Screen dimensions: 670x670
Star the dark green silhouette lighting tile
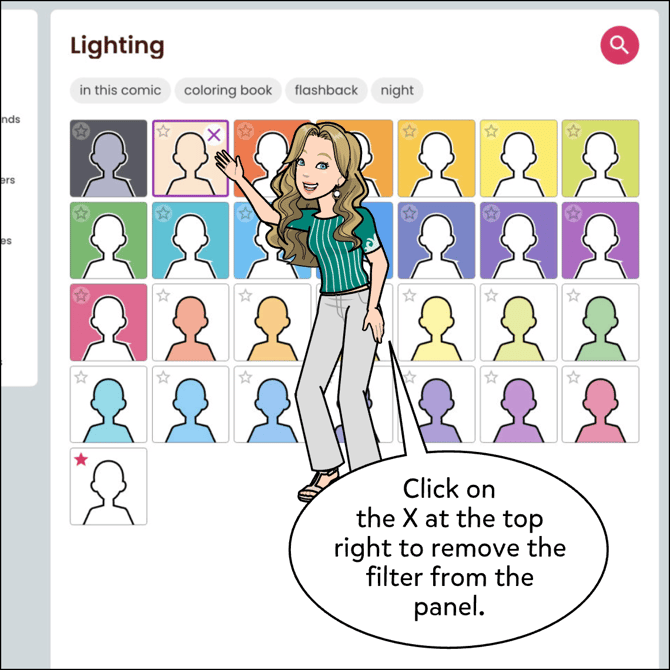point(573,295)
